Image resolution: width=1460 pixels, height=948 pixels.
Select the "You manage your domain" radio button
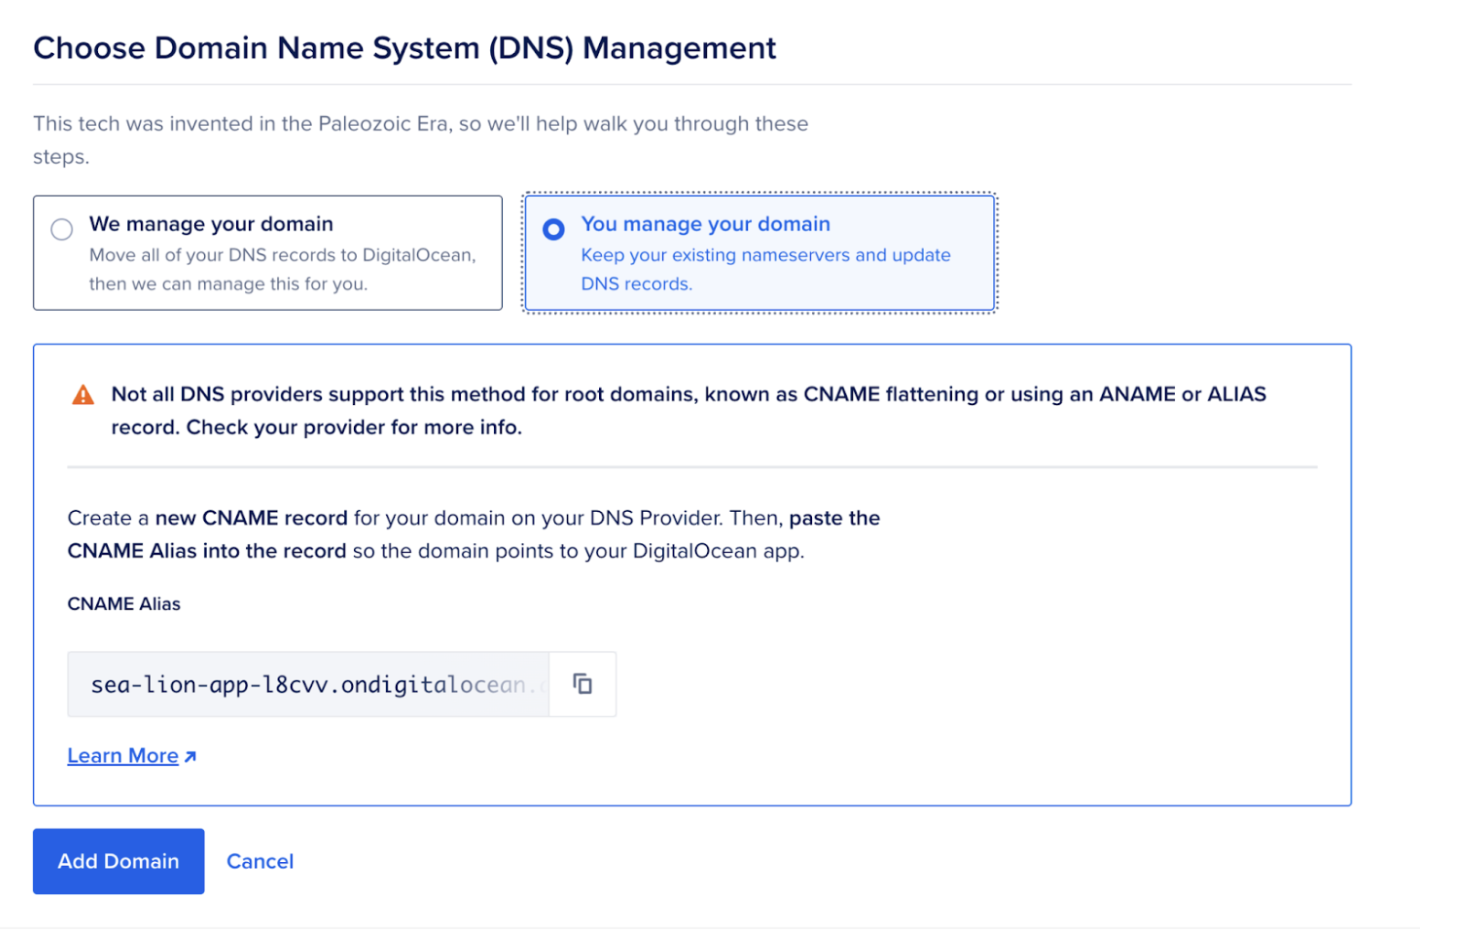coord(553,229)
